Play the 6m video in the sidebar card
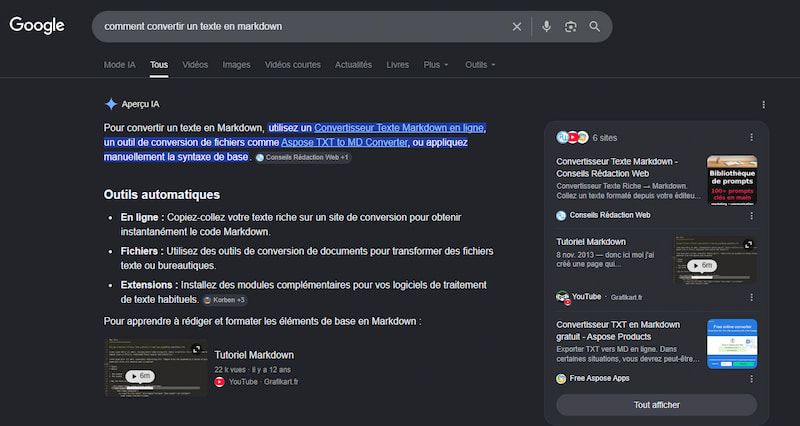800x426 pixels. click(x=702, y=265)
